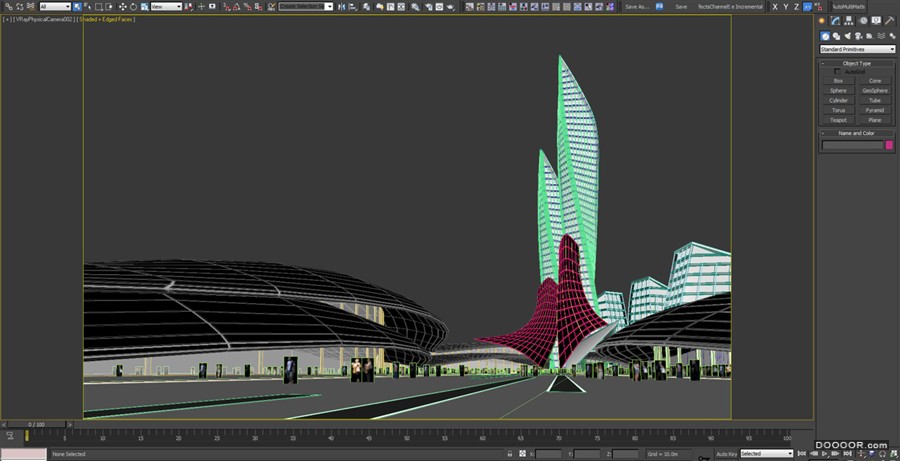Collapse the Name and Color rollout
This screenshot has height=461, width=900.
[856, 133]
